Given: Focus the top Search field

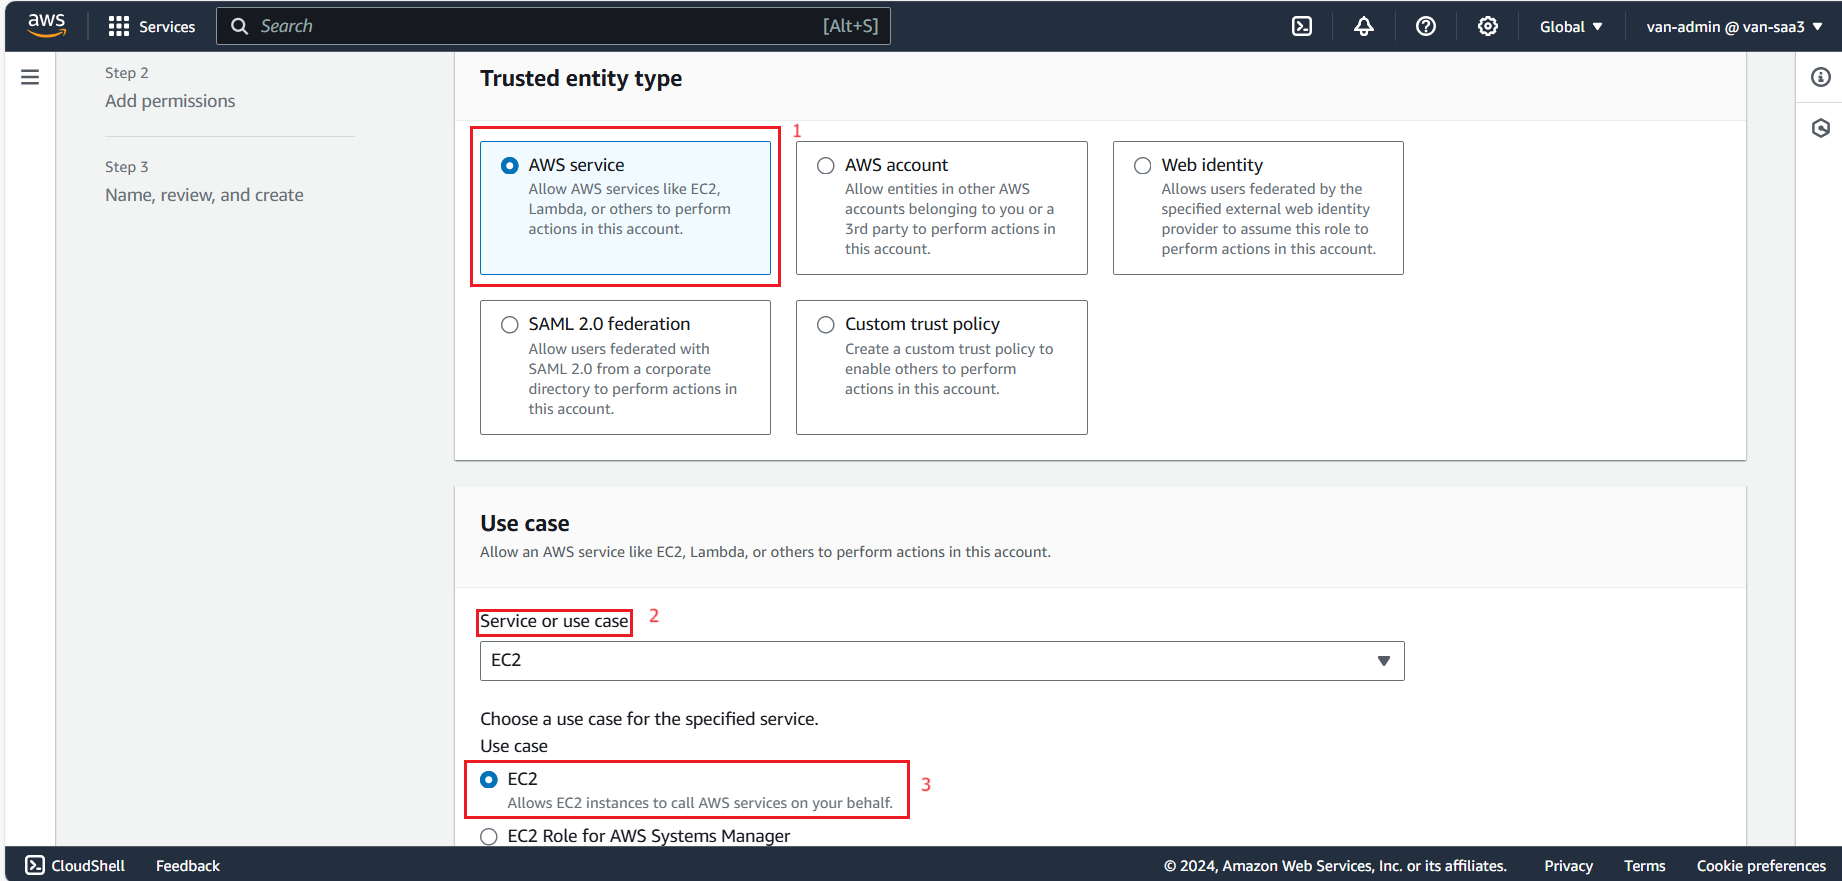Looking at the screenshot, I should coord(553,26).
